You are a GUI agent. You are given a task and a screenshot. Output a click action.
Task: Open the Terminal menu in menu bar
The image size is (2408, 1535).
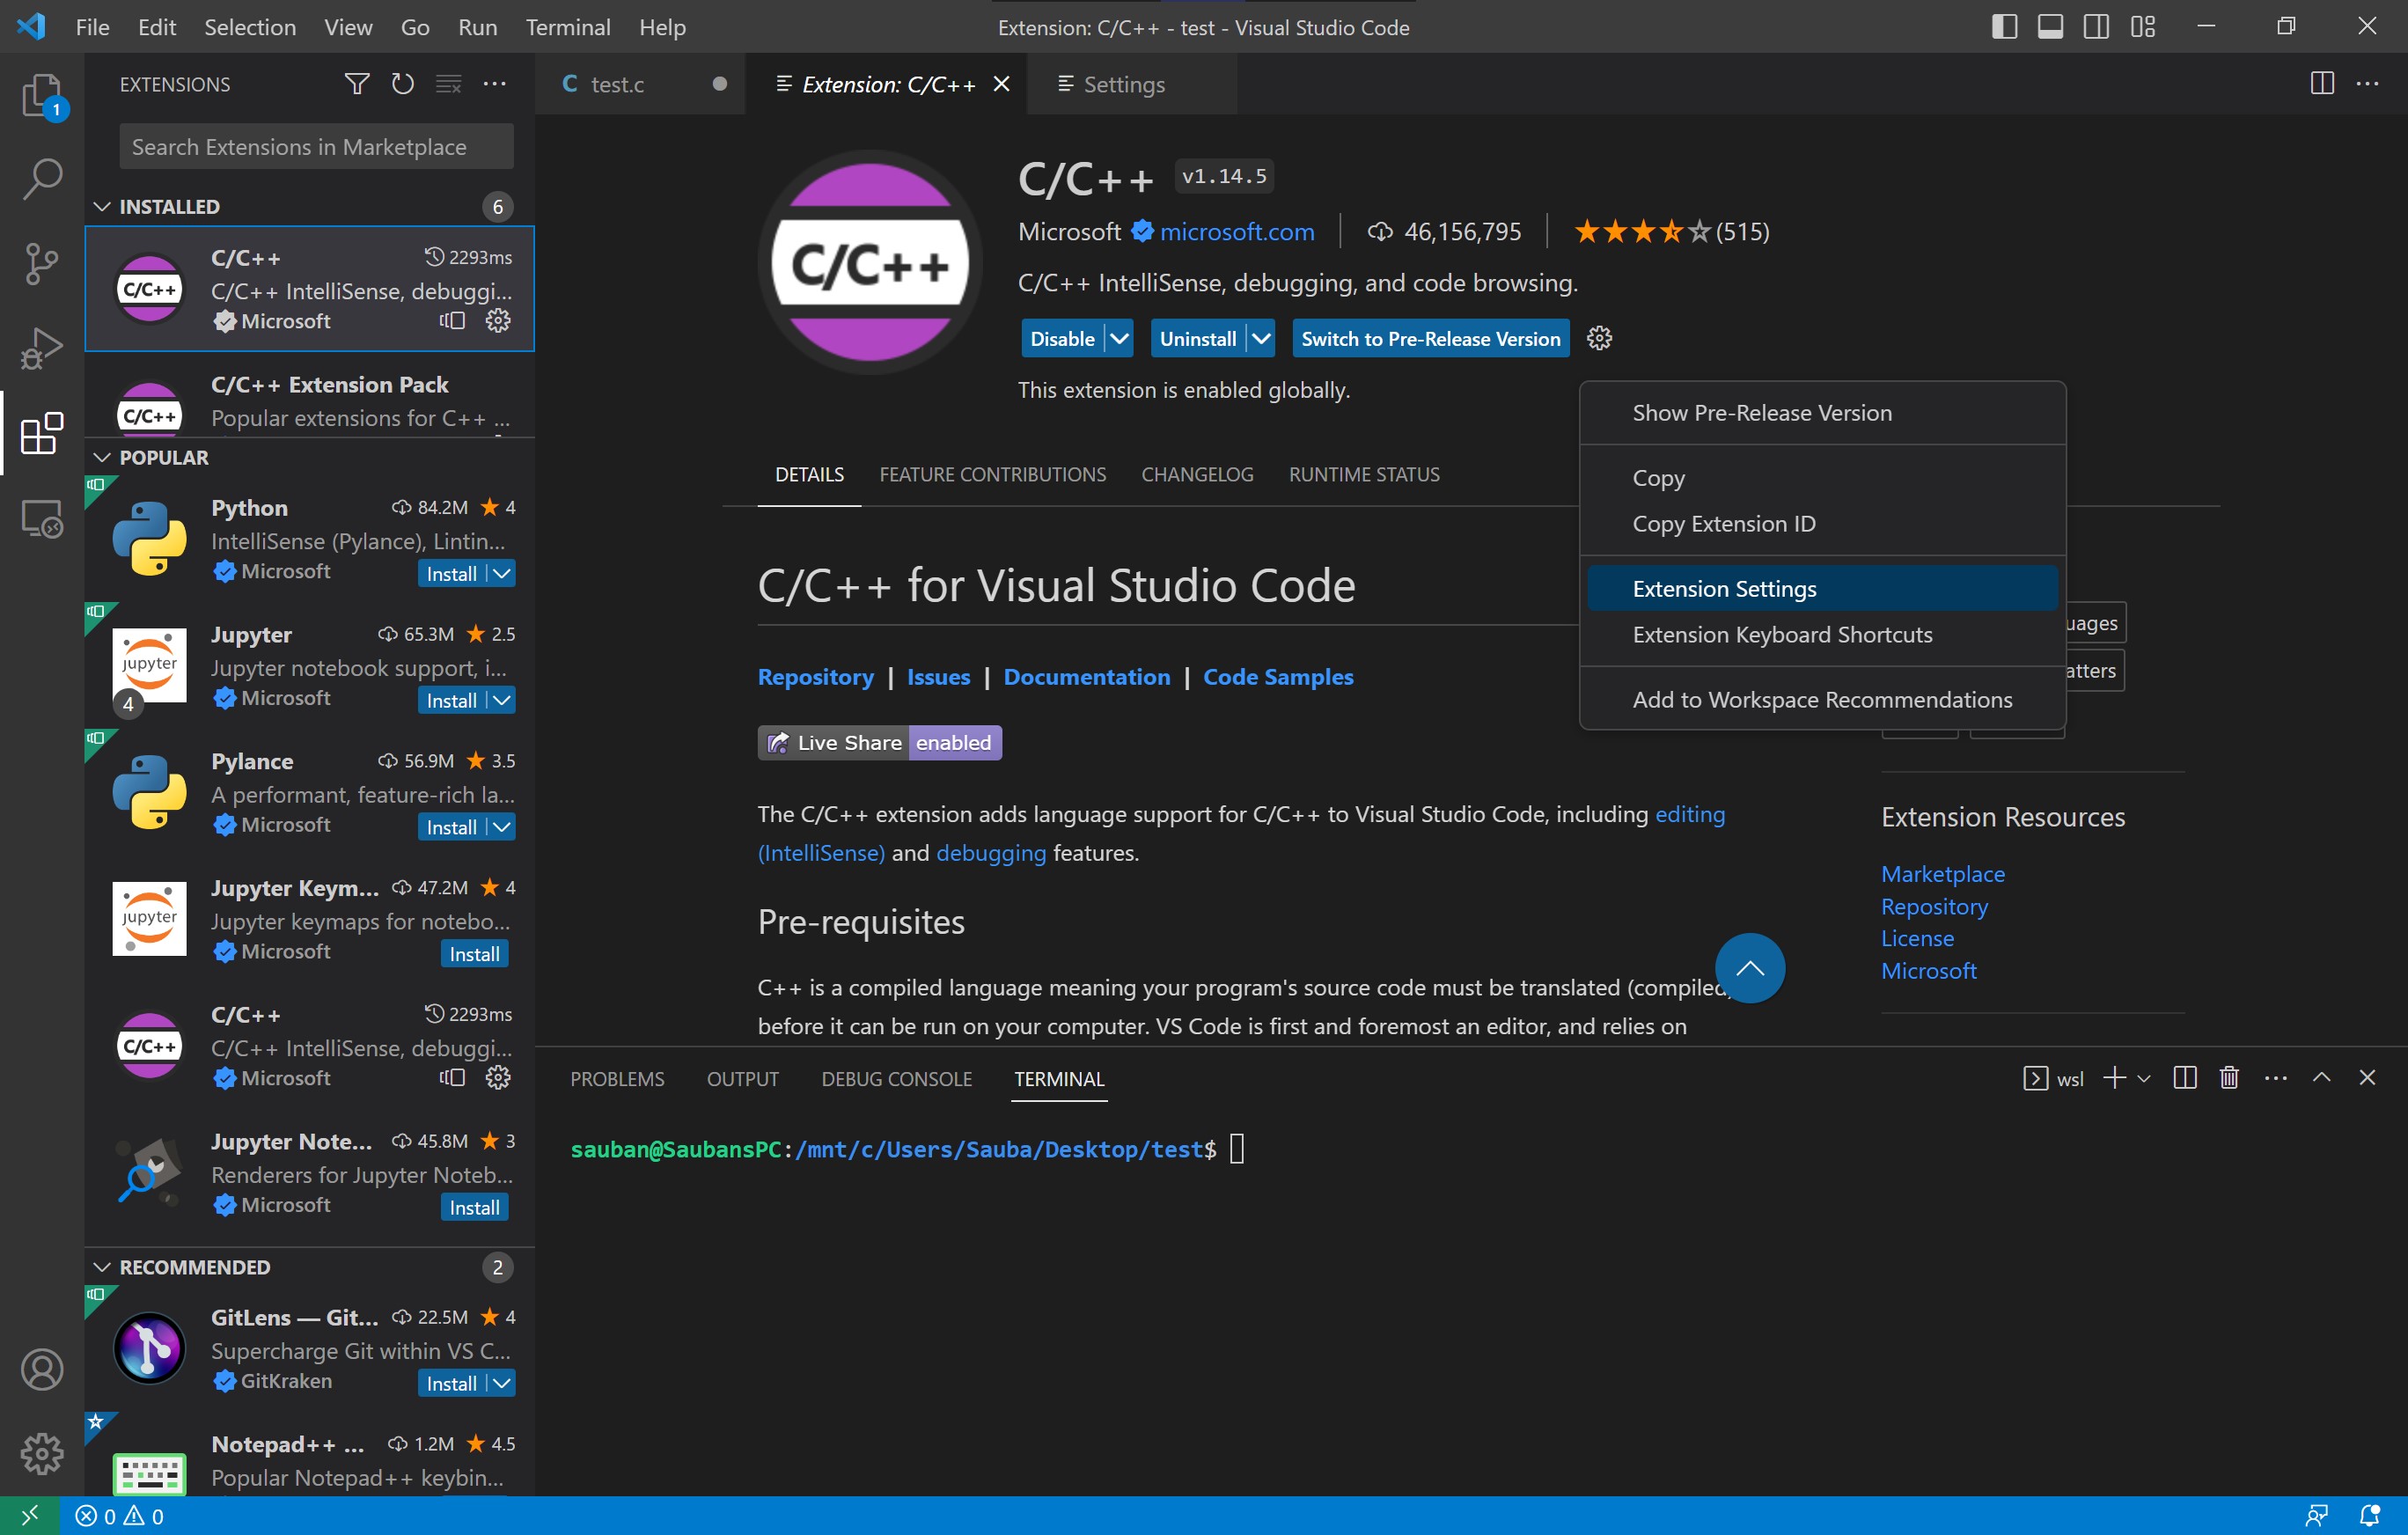pos(567,27)
